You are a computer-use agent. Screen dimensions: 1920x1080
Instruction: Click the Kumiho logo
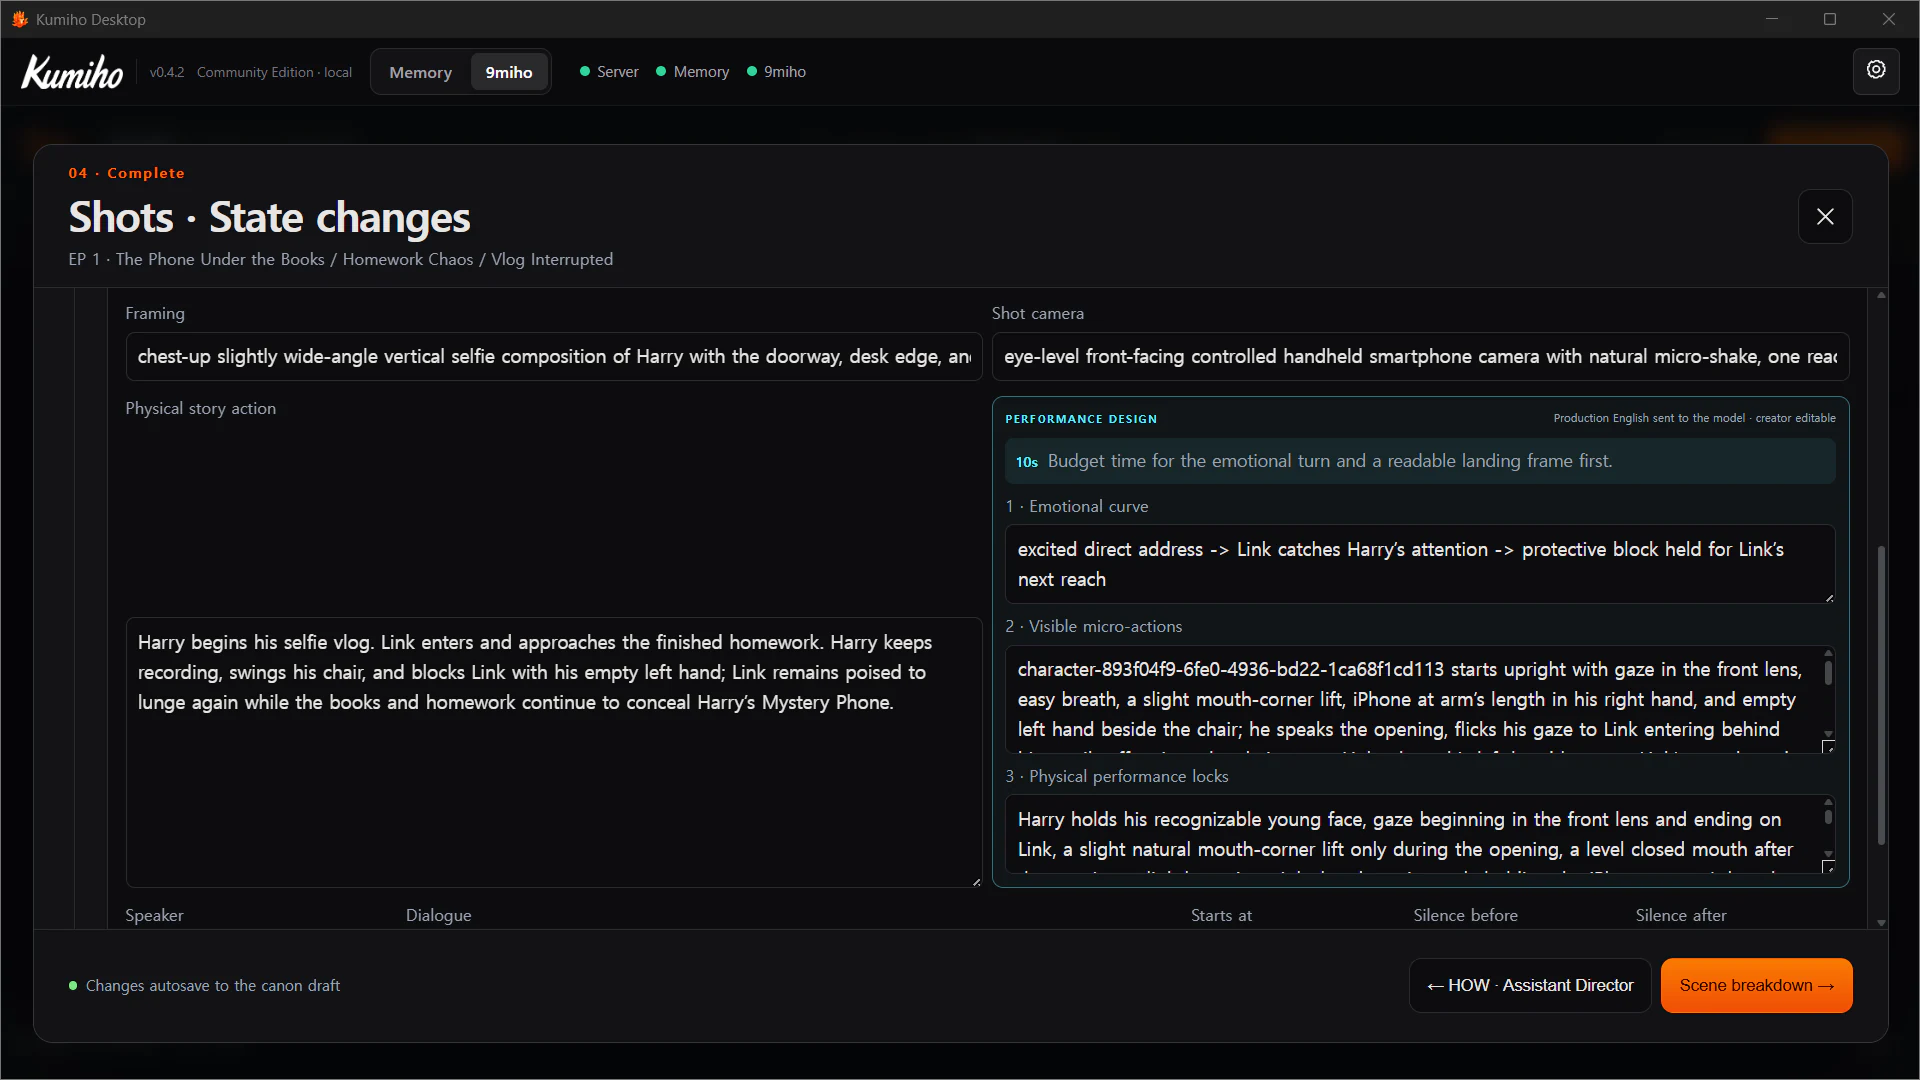pyautogui.click(x=72, y=72)
